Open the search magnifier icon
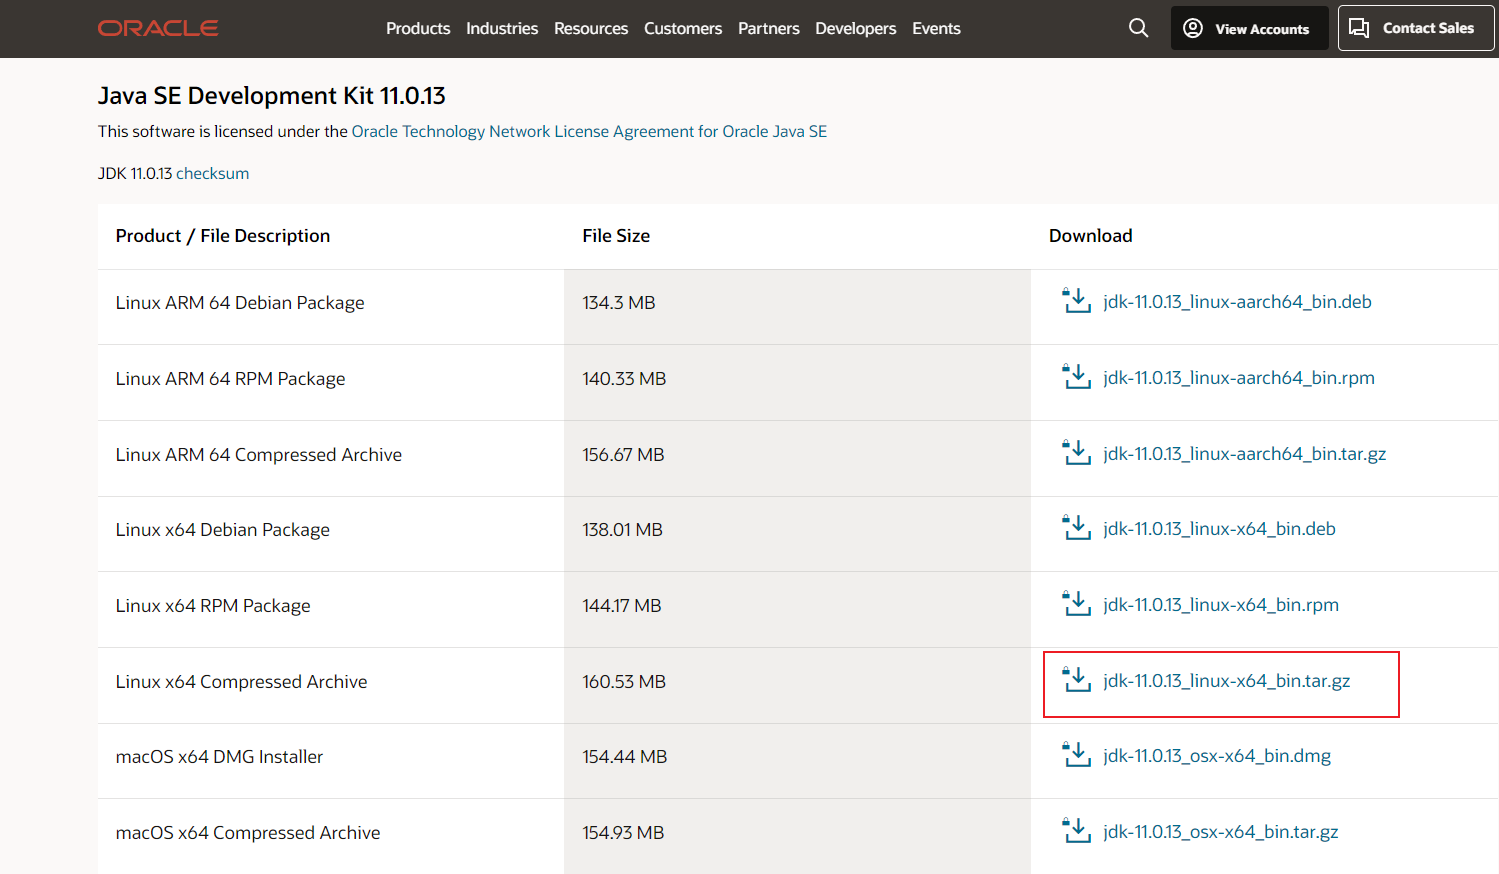This screenshot has height=874, width=1499. [x=1138, y=28]
